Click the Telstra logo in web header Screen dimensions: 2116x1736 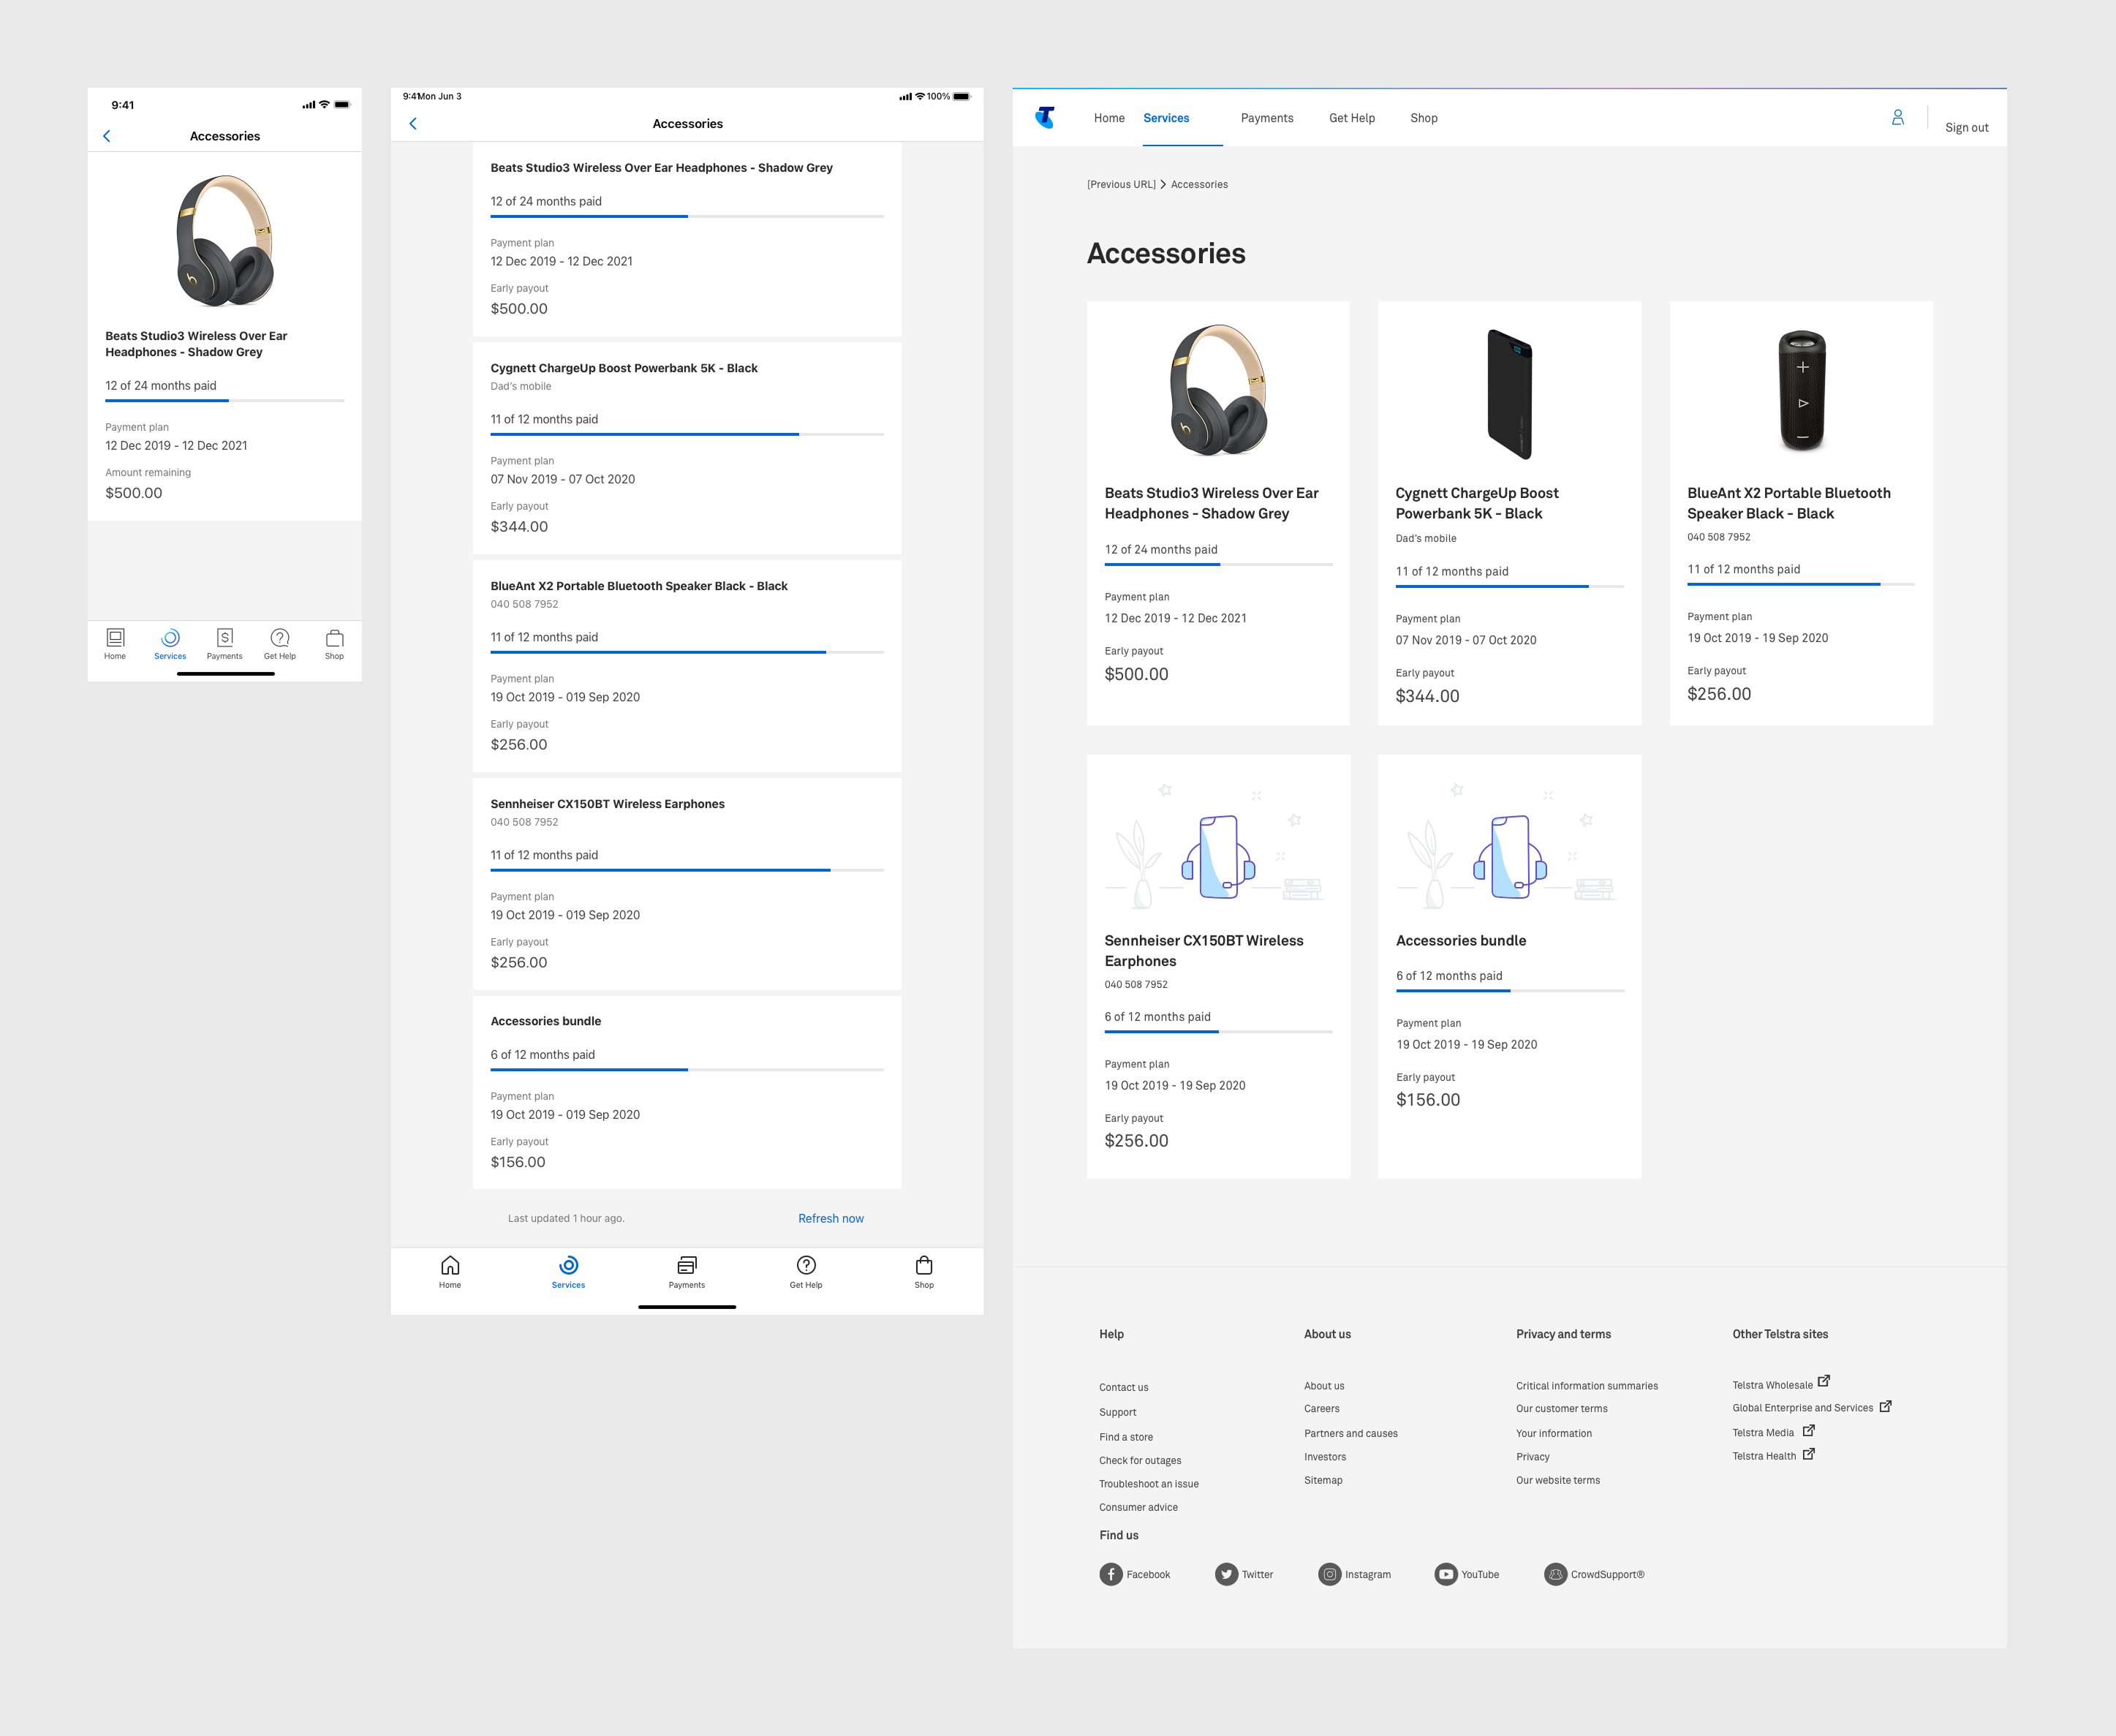pos(1045,118)
